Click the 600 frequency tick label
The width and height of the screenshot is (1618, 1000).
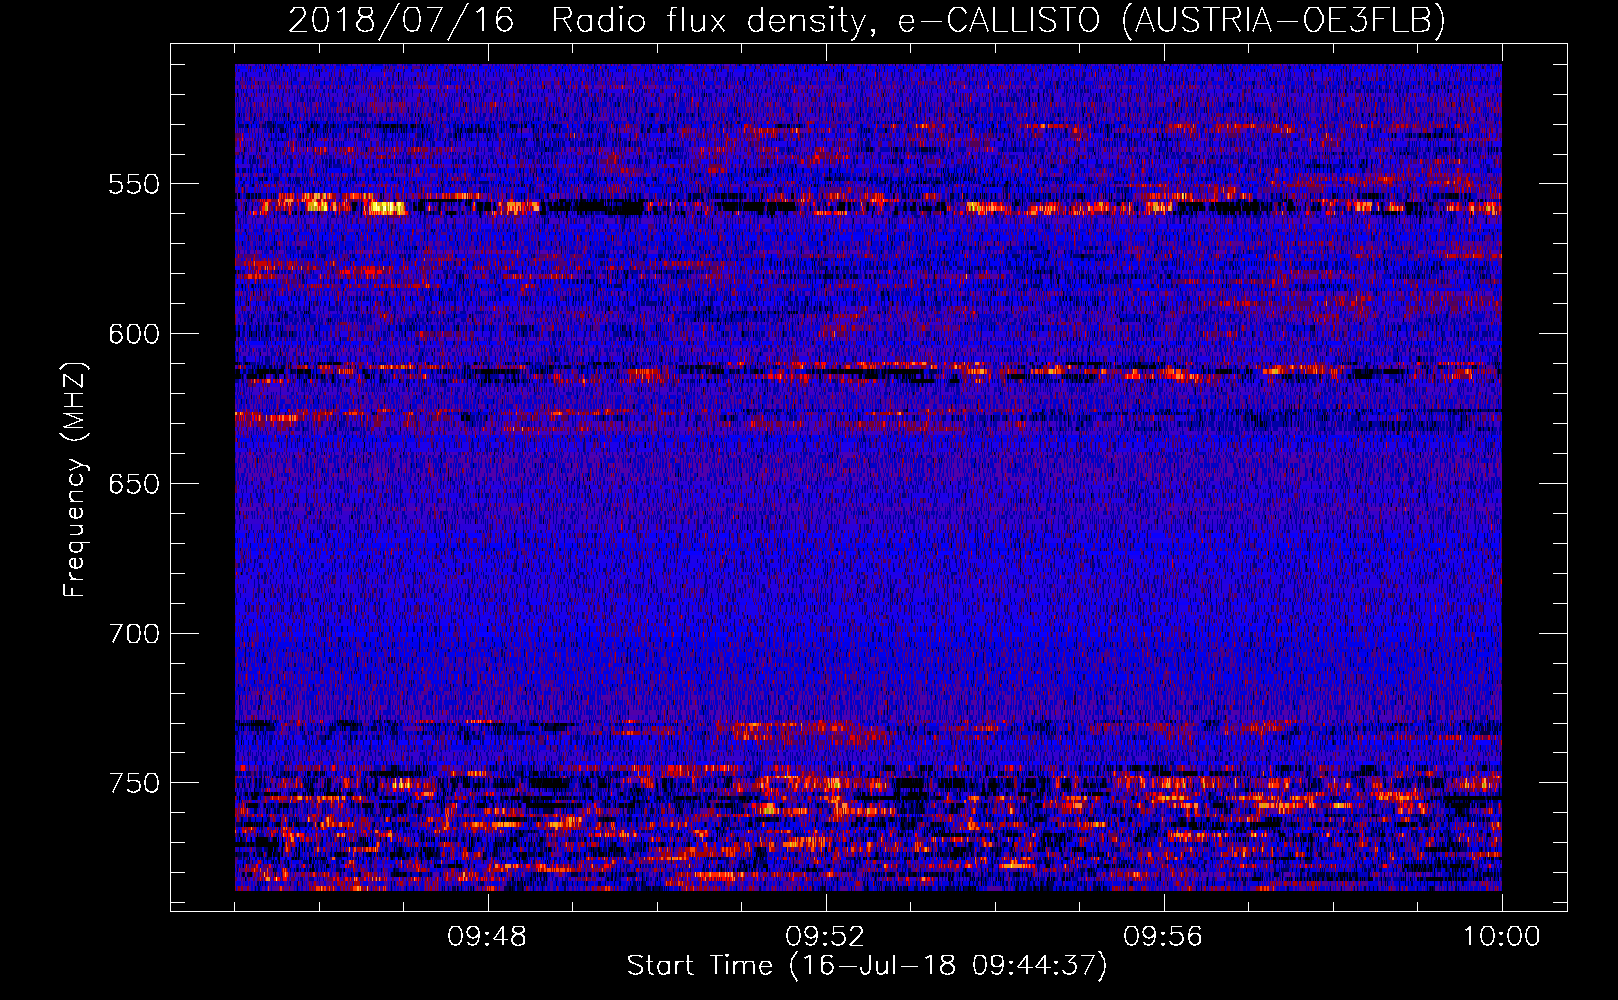coord(134,334)
